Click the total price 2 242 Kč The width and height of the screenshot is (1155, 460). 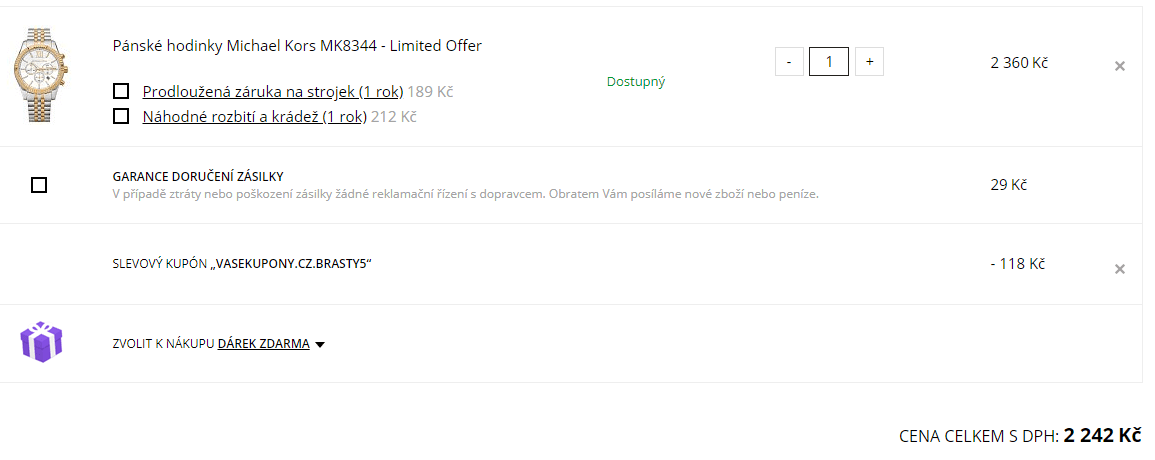1102,435
